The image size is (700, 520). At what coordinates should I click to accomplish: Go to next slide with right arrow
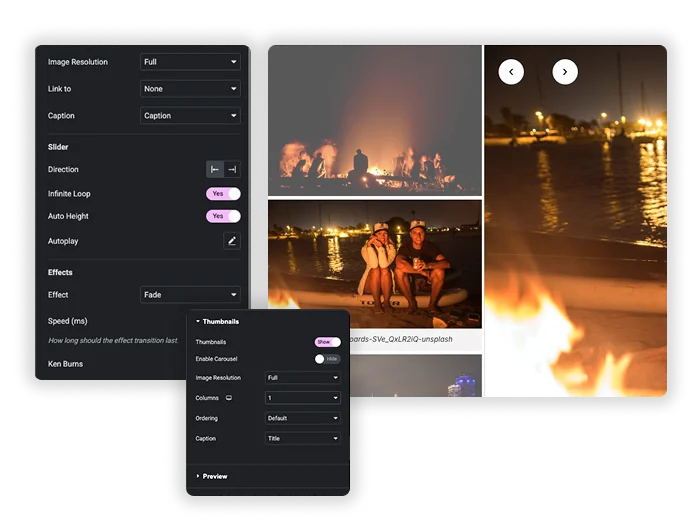point(565,72)
